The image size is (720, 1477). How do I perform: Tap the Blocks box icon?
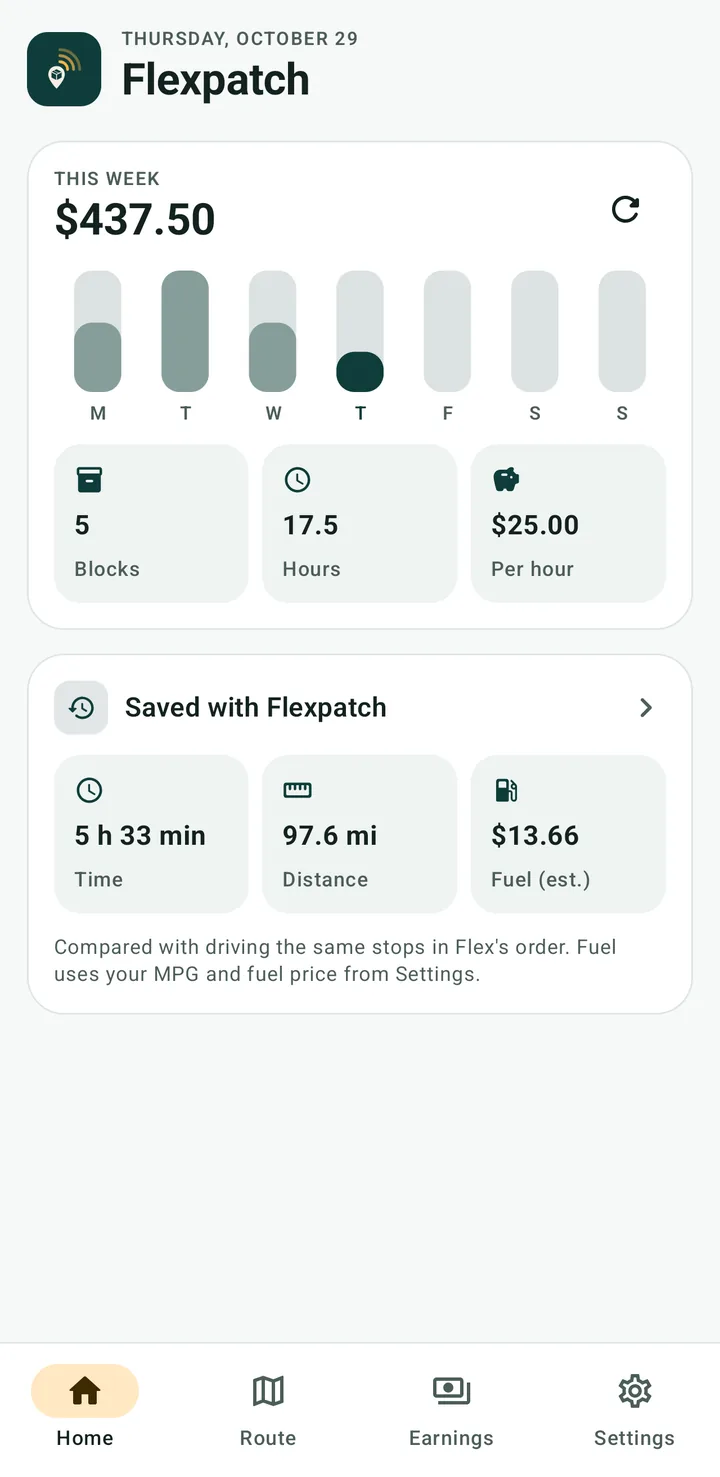tap(89, 480)
